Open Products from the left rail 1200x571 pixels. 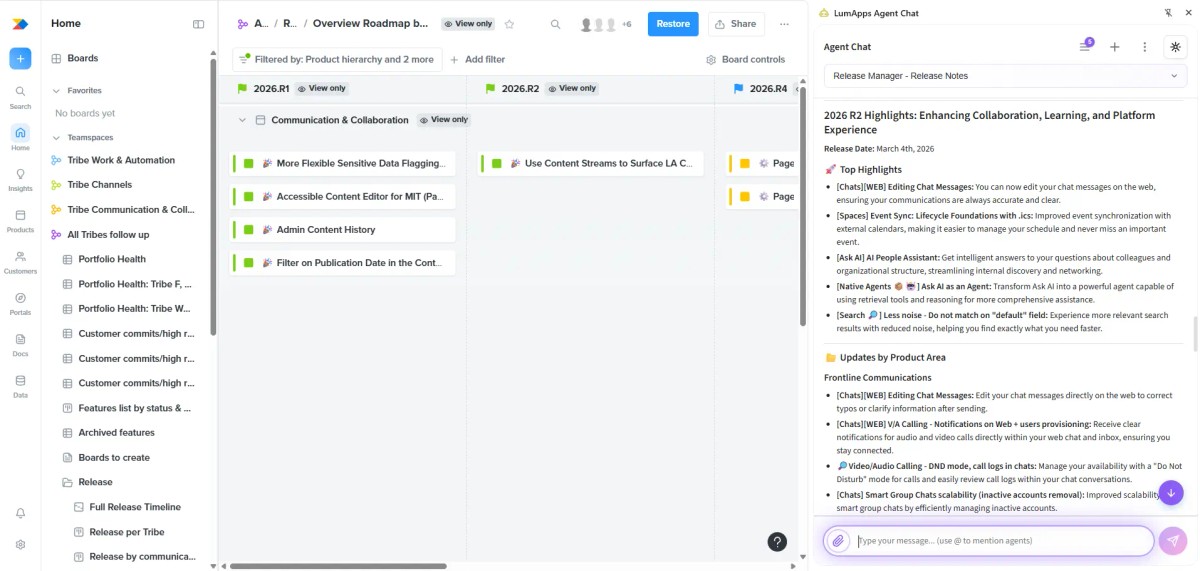(20, 220)
